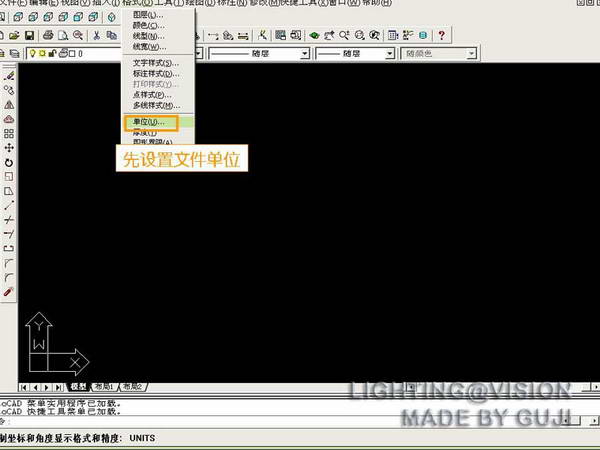Expand the lineweight 随层 dropdown

tap(390, 54)
